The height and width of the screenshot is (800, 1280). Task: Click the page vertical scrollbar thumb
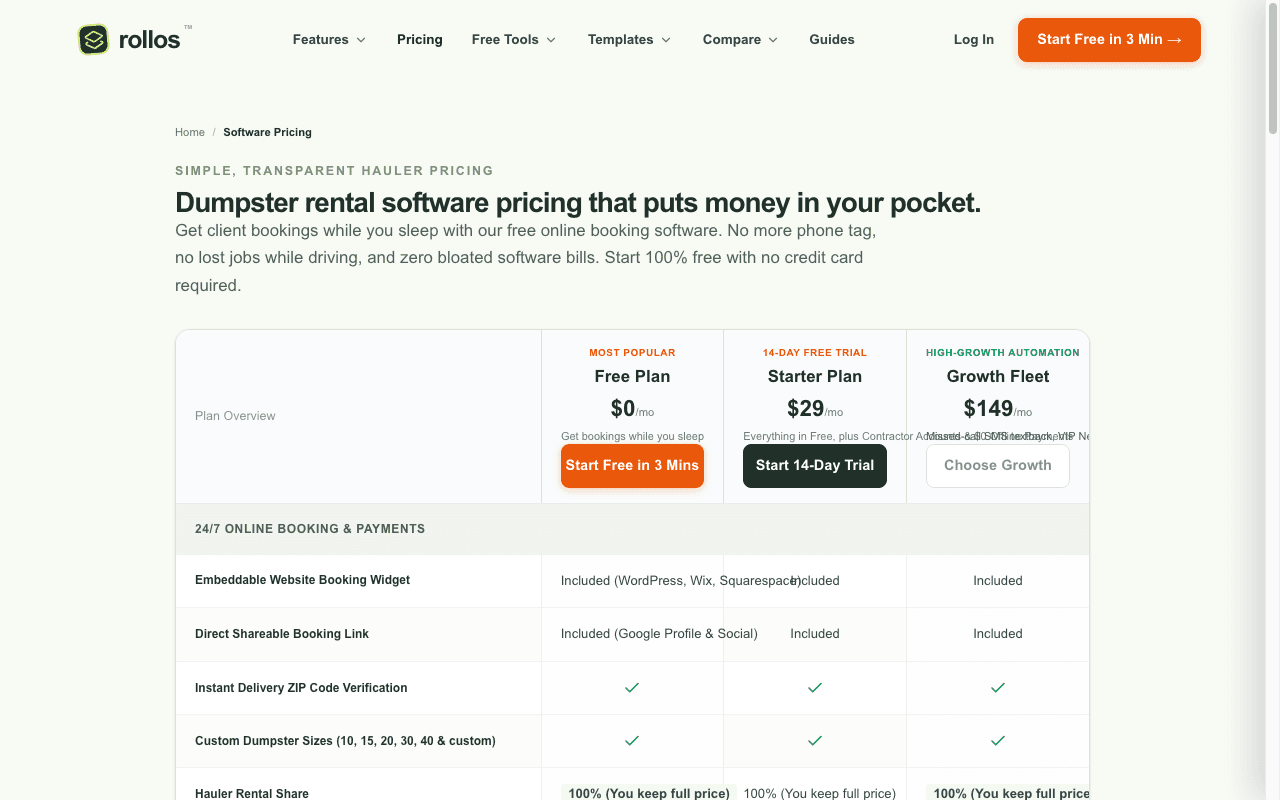(x=1273, y=68)
